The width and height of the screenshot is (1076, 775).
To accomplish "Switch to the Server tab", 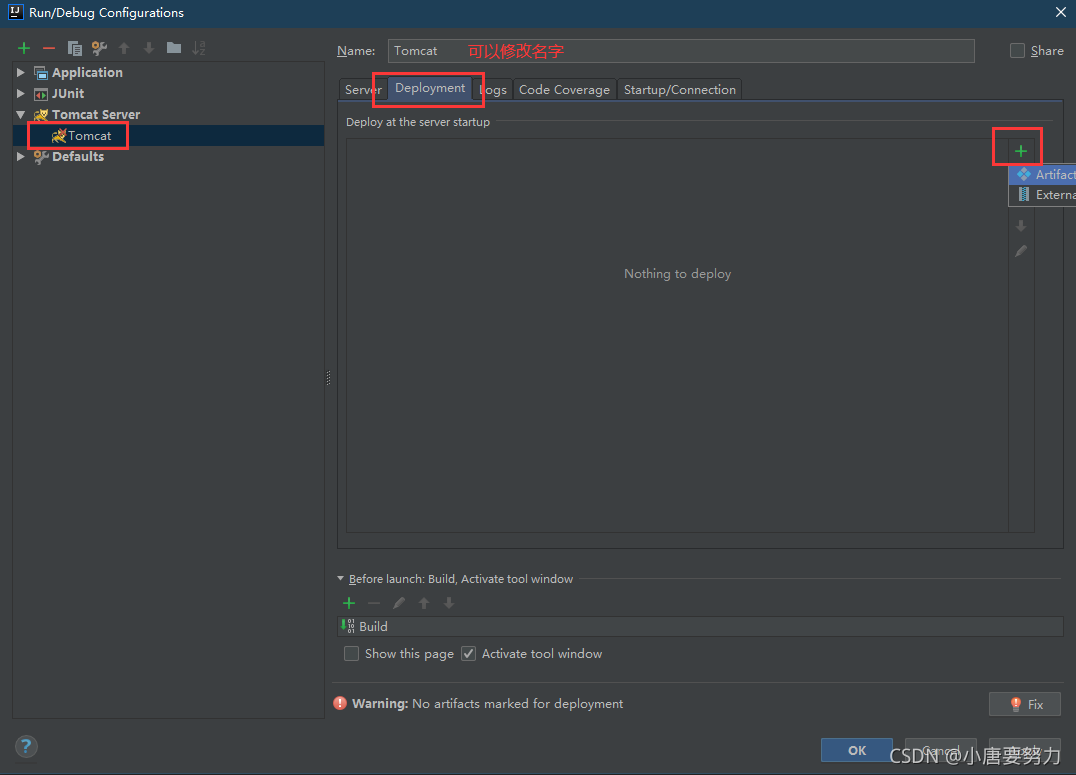I will (363, 90).
